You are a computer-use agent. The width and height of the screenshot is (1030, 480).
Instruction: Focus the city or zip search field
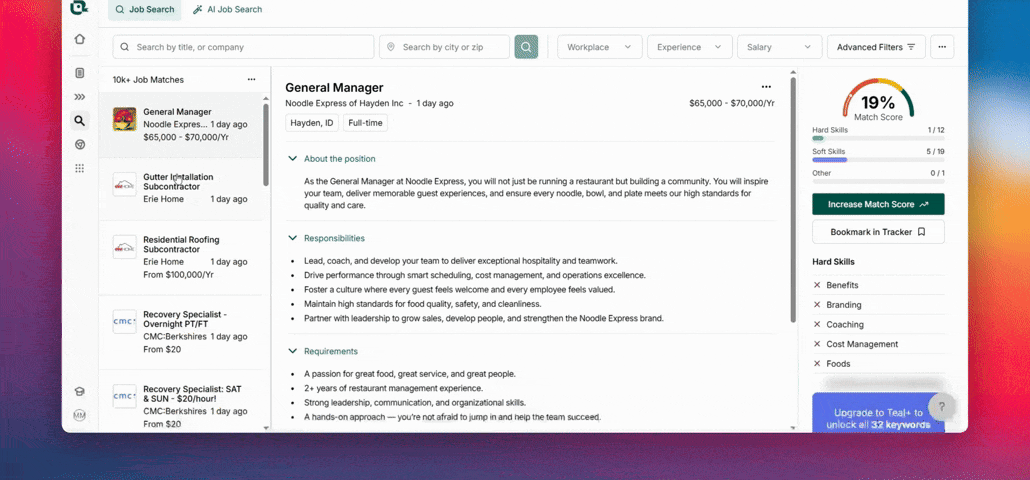pyautogui.click(x=444, y=47)
